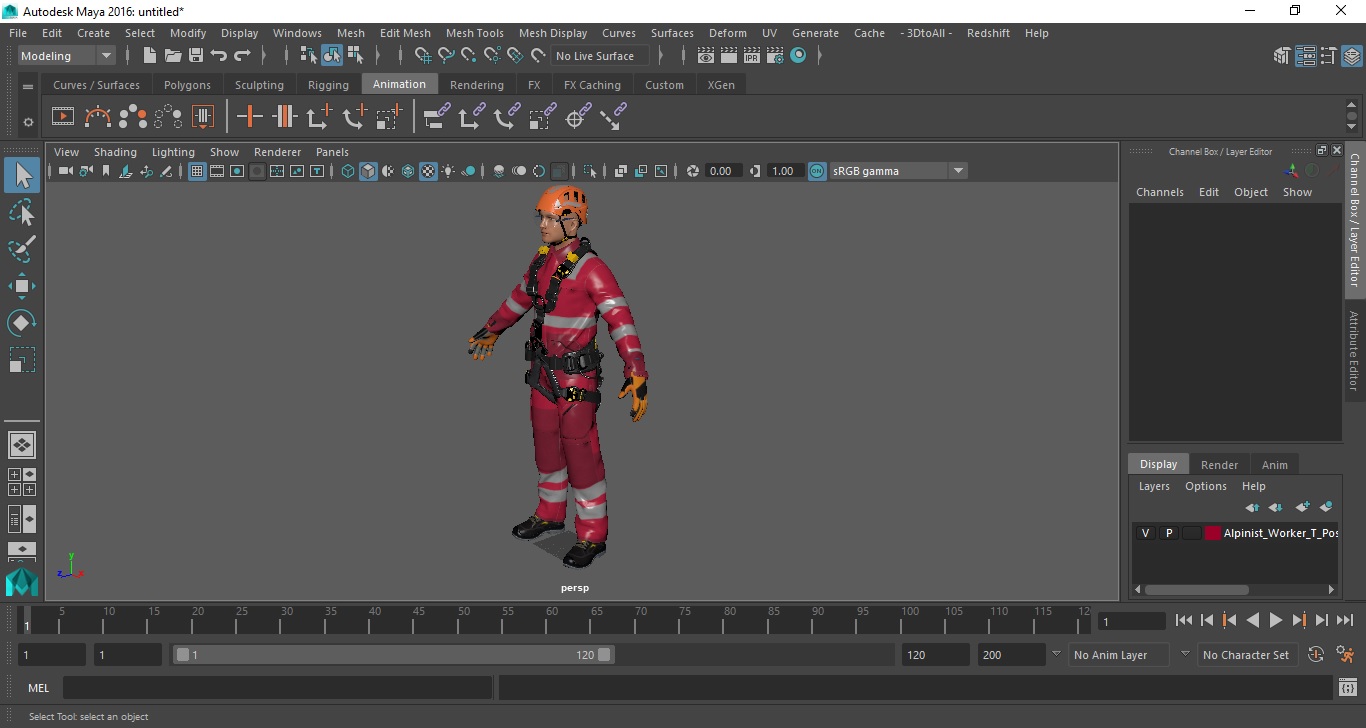Toggle auto keyframe button

(1316, 655)
